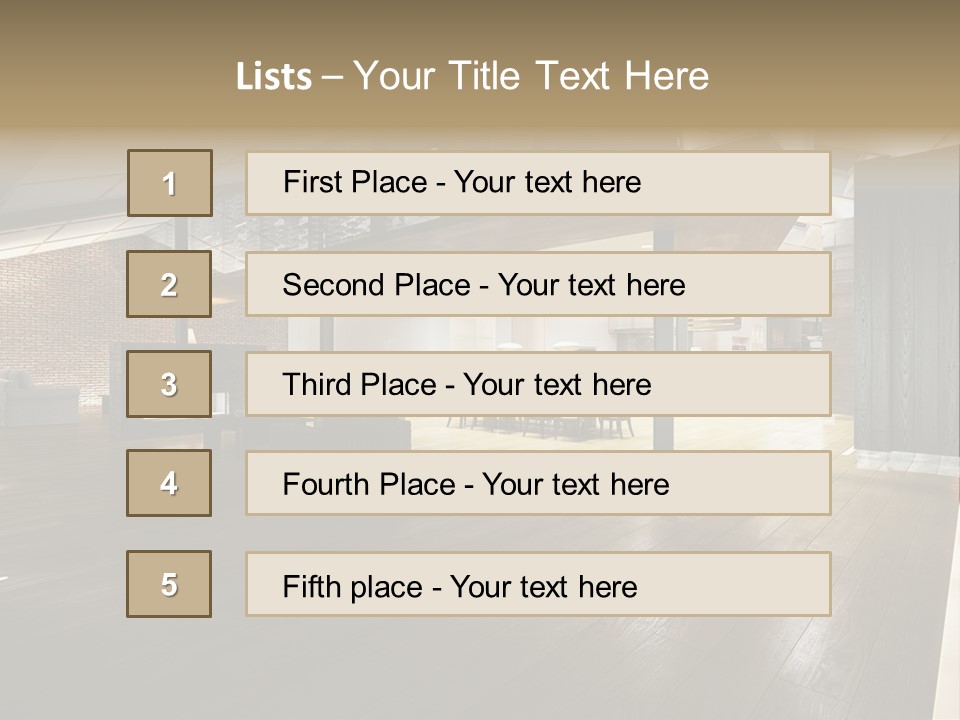This screenshot has width=960, height=720.
Task: Select the Fifth place text bar
Action: tap(538, 584)
